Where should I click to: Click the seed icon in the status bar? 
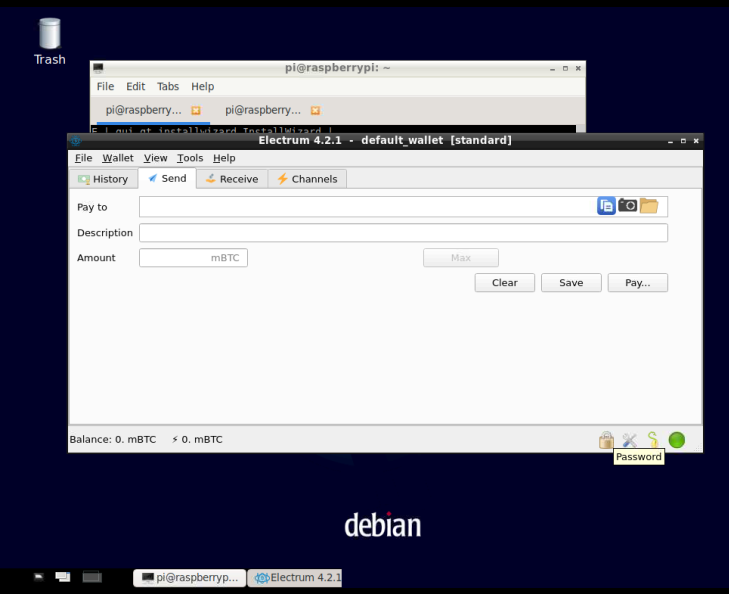653,440
